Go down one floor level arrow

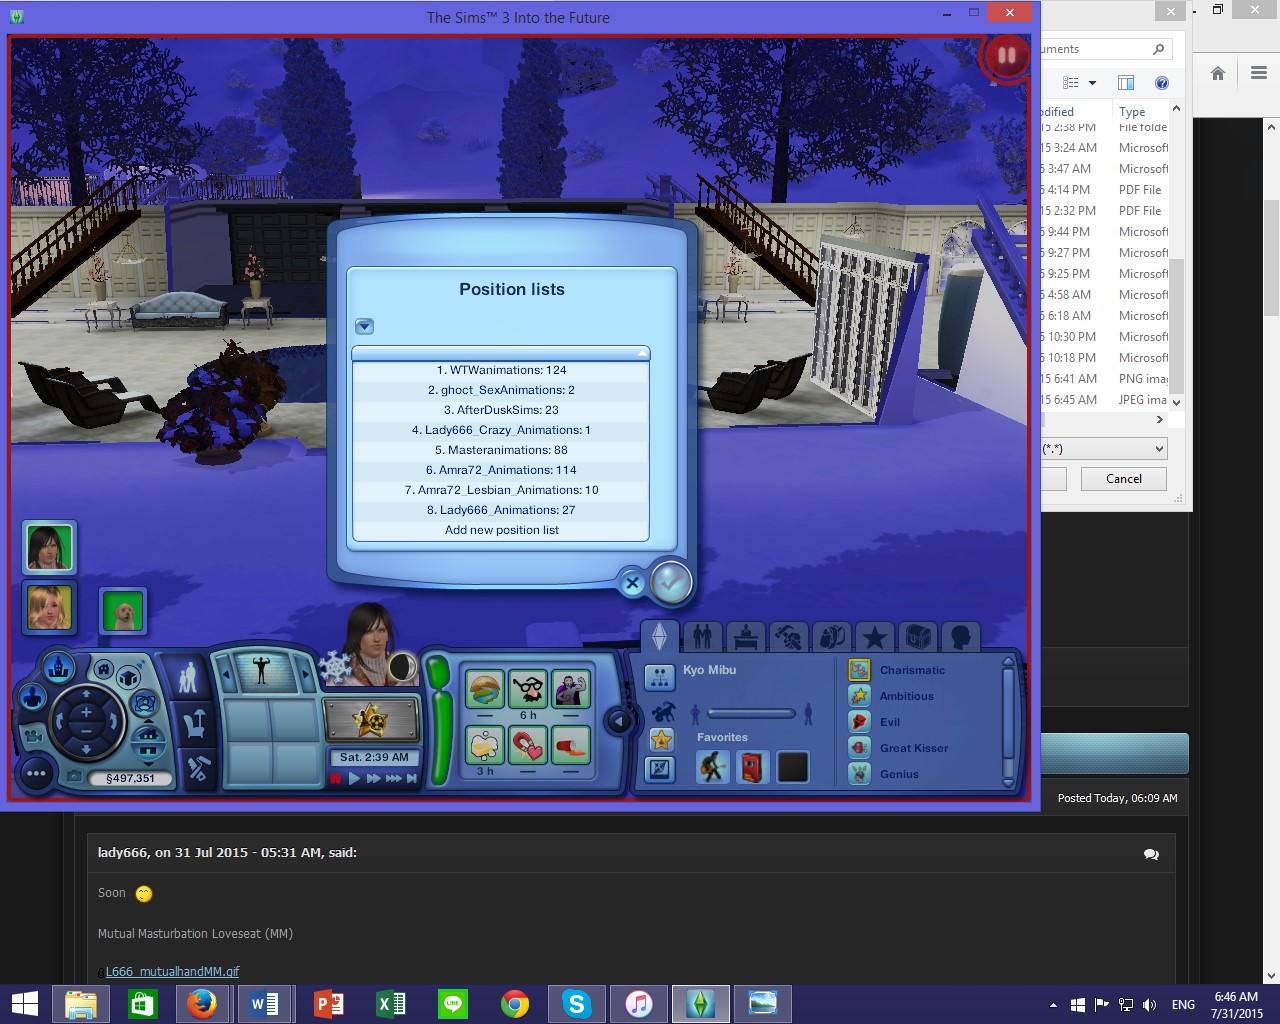148,752
